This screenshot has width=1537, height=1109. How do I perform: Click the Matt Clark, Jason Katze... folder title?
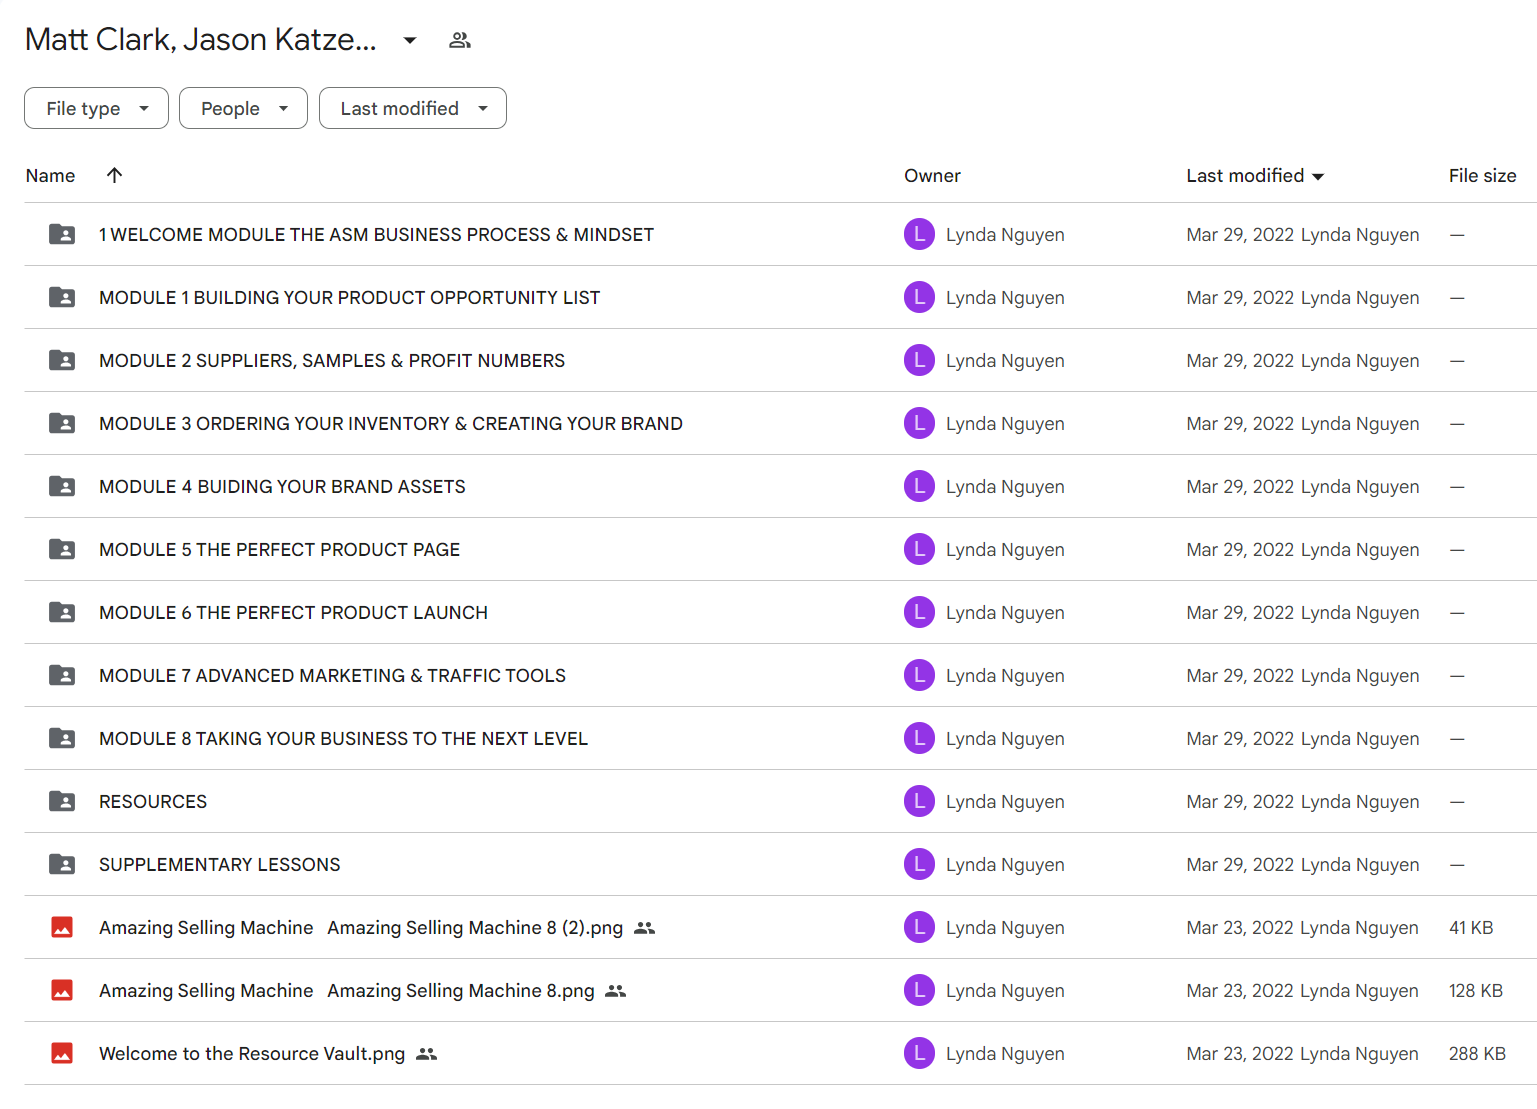click(201, 40)
